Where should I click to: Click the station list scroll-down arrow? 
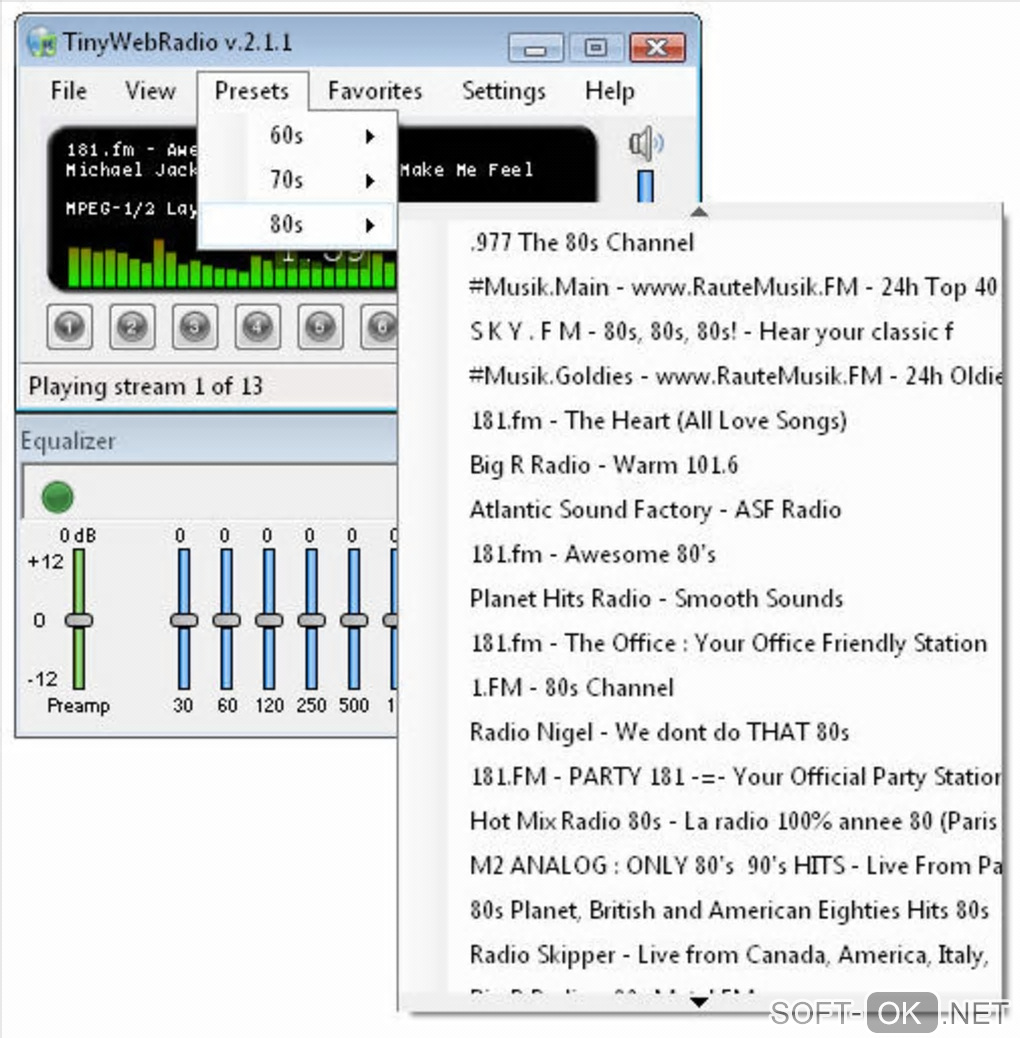pos(699,1002)
